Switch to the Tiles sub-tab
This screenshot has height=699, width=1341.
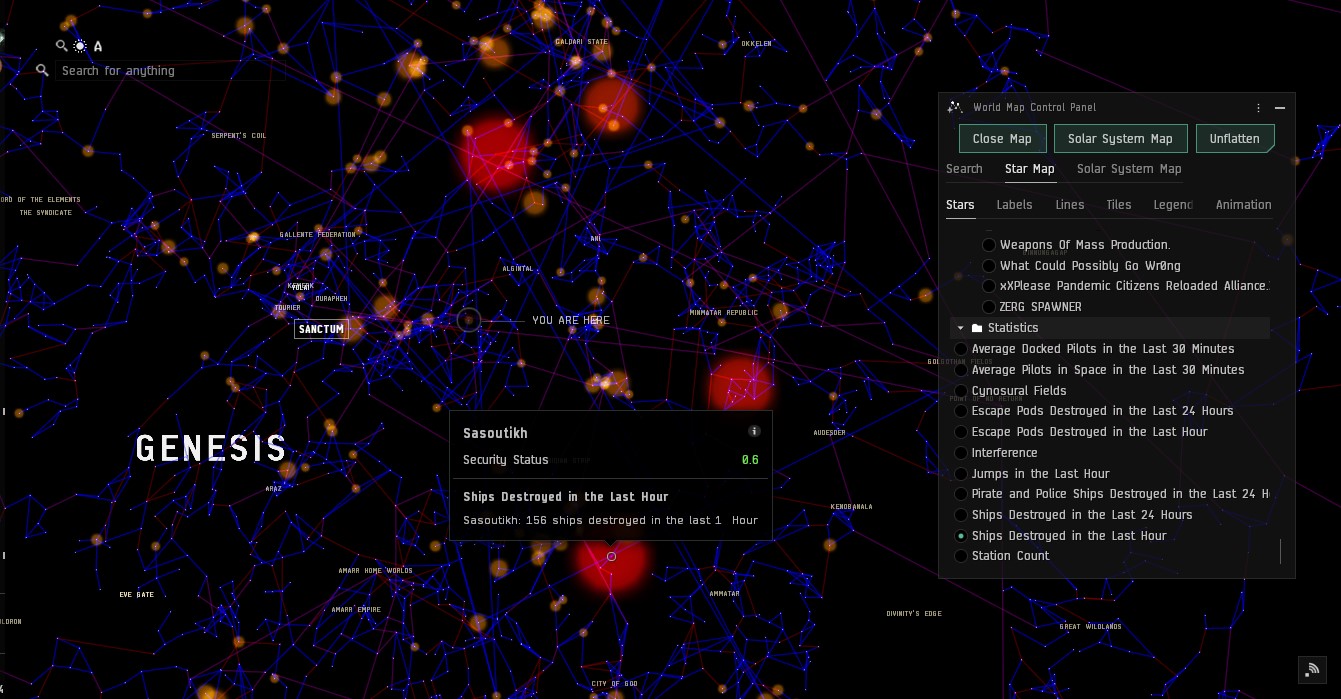[1119, 205]
